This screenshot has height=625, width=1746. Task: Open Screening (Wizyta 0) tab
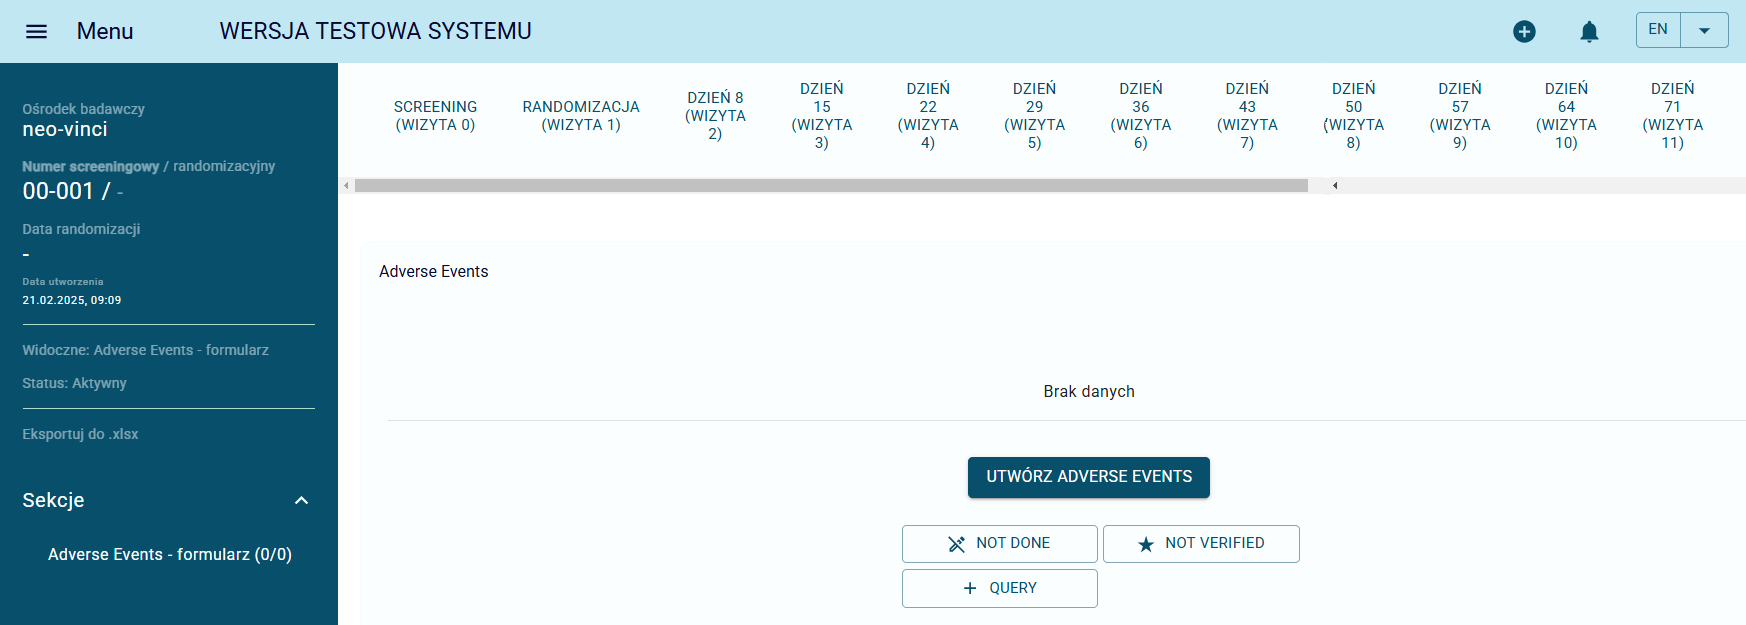(435, 116)
